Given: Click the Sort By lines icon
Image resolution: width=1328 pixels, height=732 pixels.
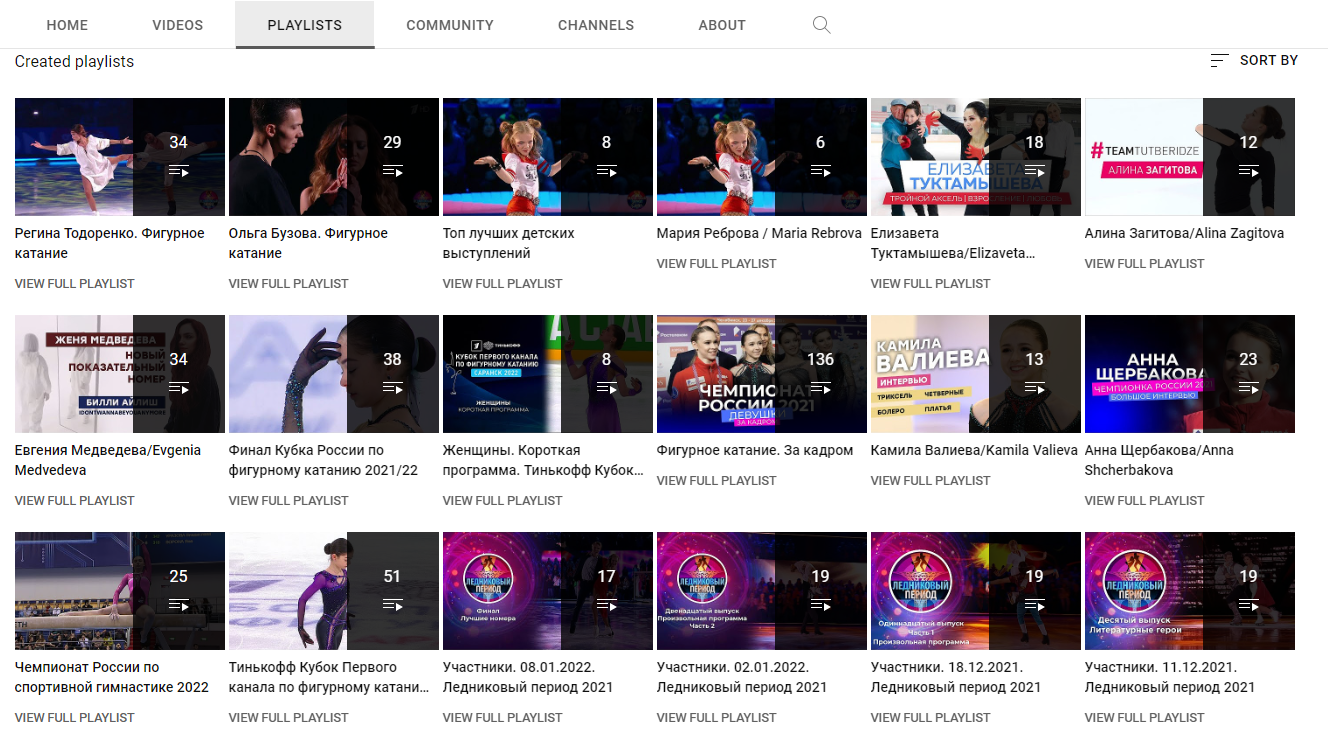Looking at the screenshot, I should point(1219,61).
